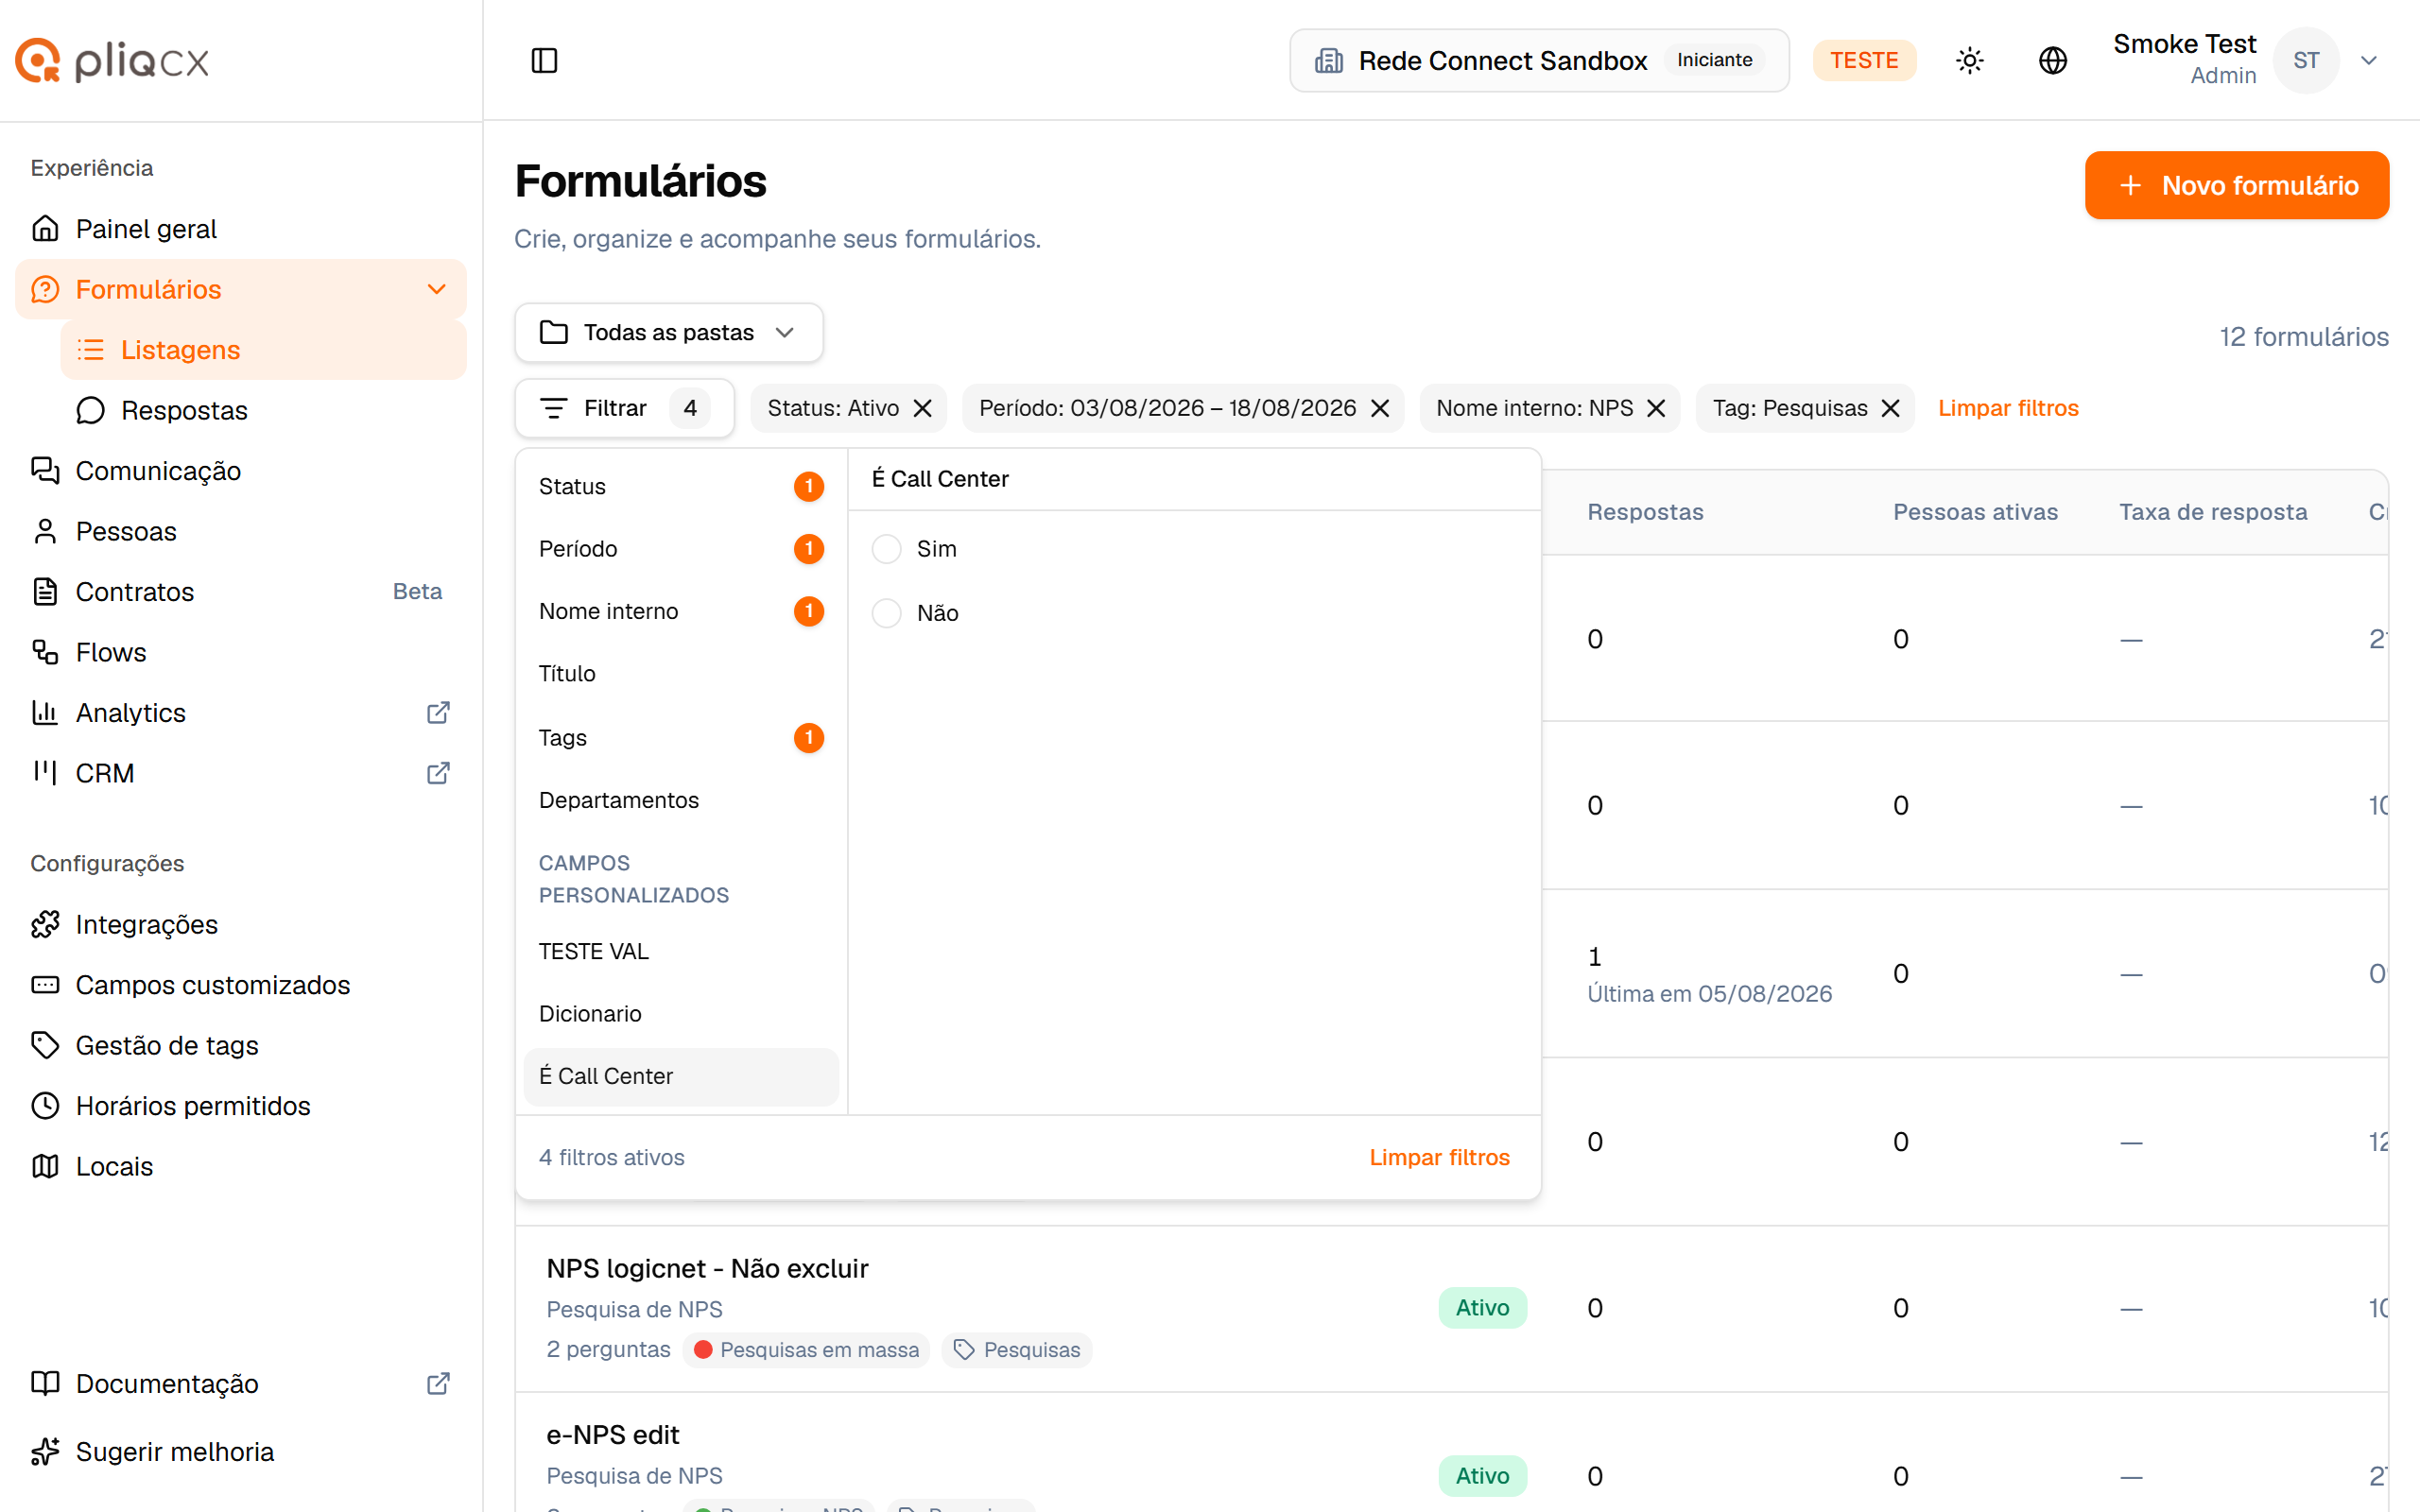Select the Período filter category
2420x1512 pixels.
click(x=681, y=549)
